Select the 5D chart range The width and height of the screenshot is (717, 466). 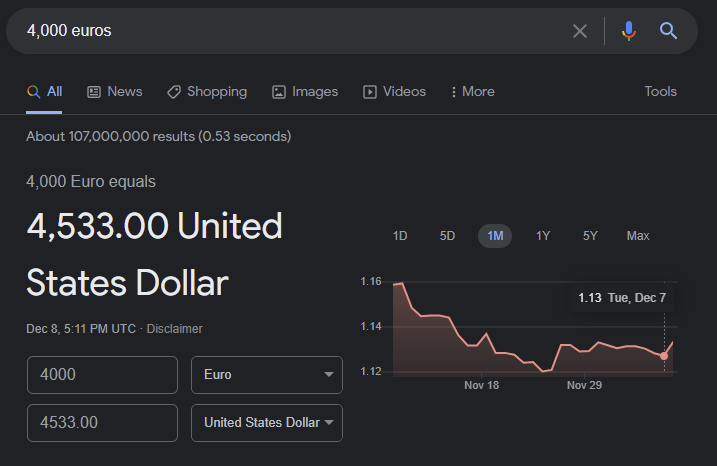point(447,236)
